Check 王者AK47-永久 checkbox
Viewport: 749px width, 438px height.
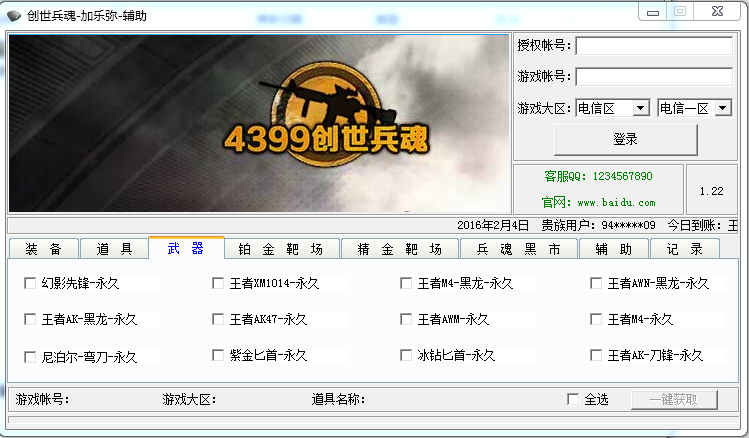218,319
